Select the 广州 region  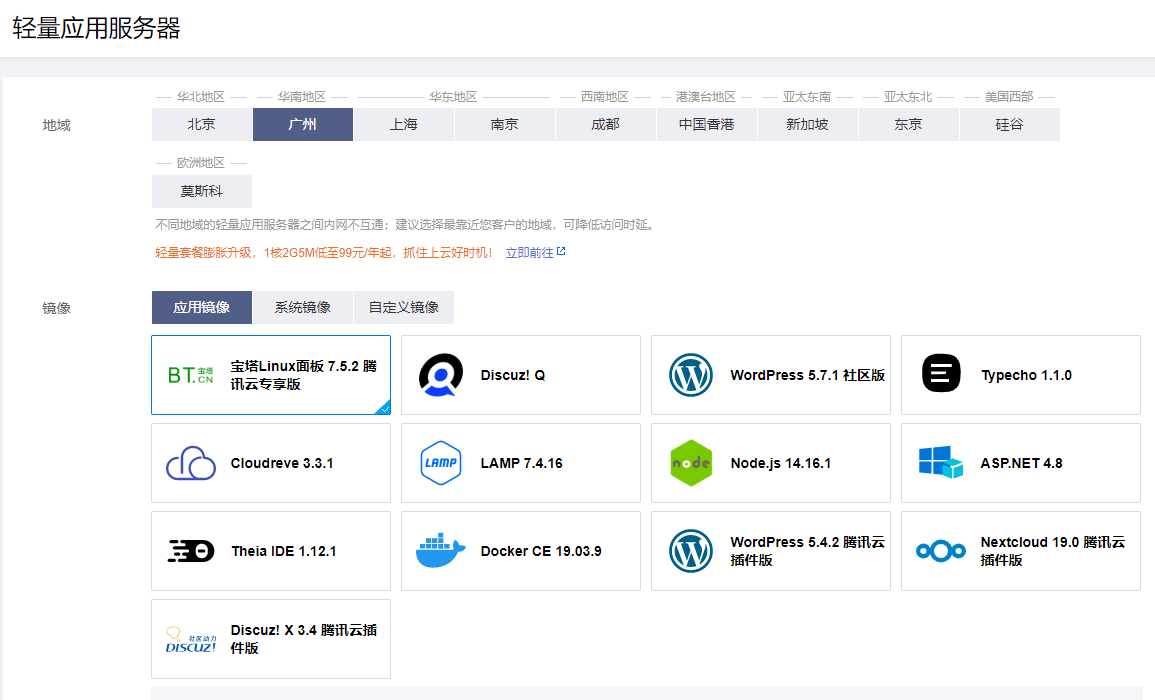(x=303, y=125)
